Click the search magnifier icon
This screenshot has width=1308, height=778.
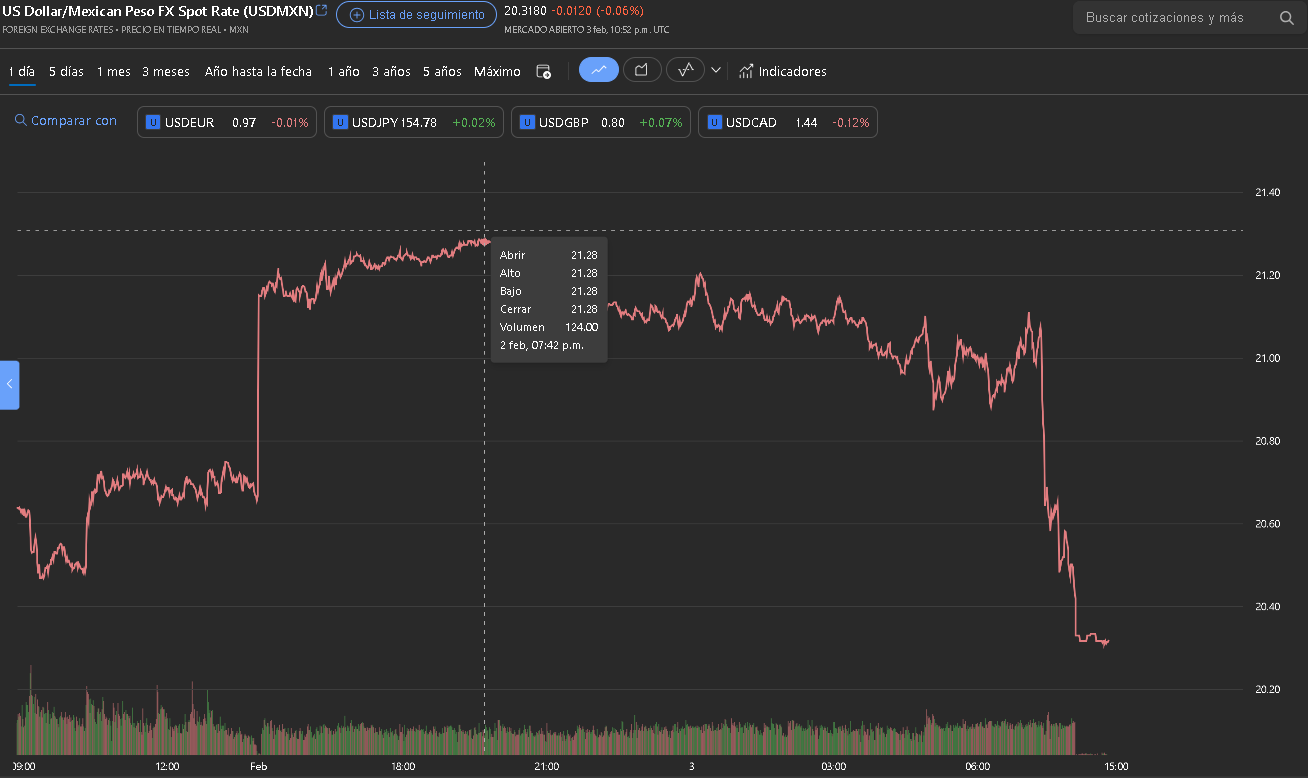click(x=1286, y=18)
